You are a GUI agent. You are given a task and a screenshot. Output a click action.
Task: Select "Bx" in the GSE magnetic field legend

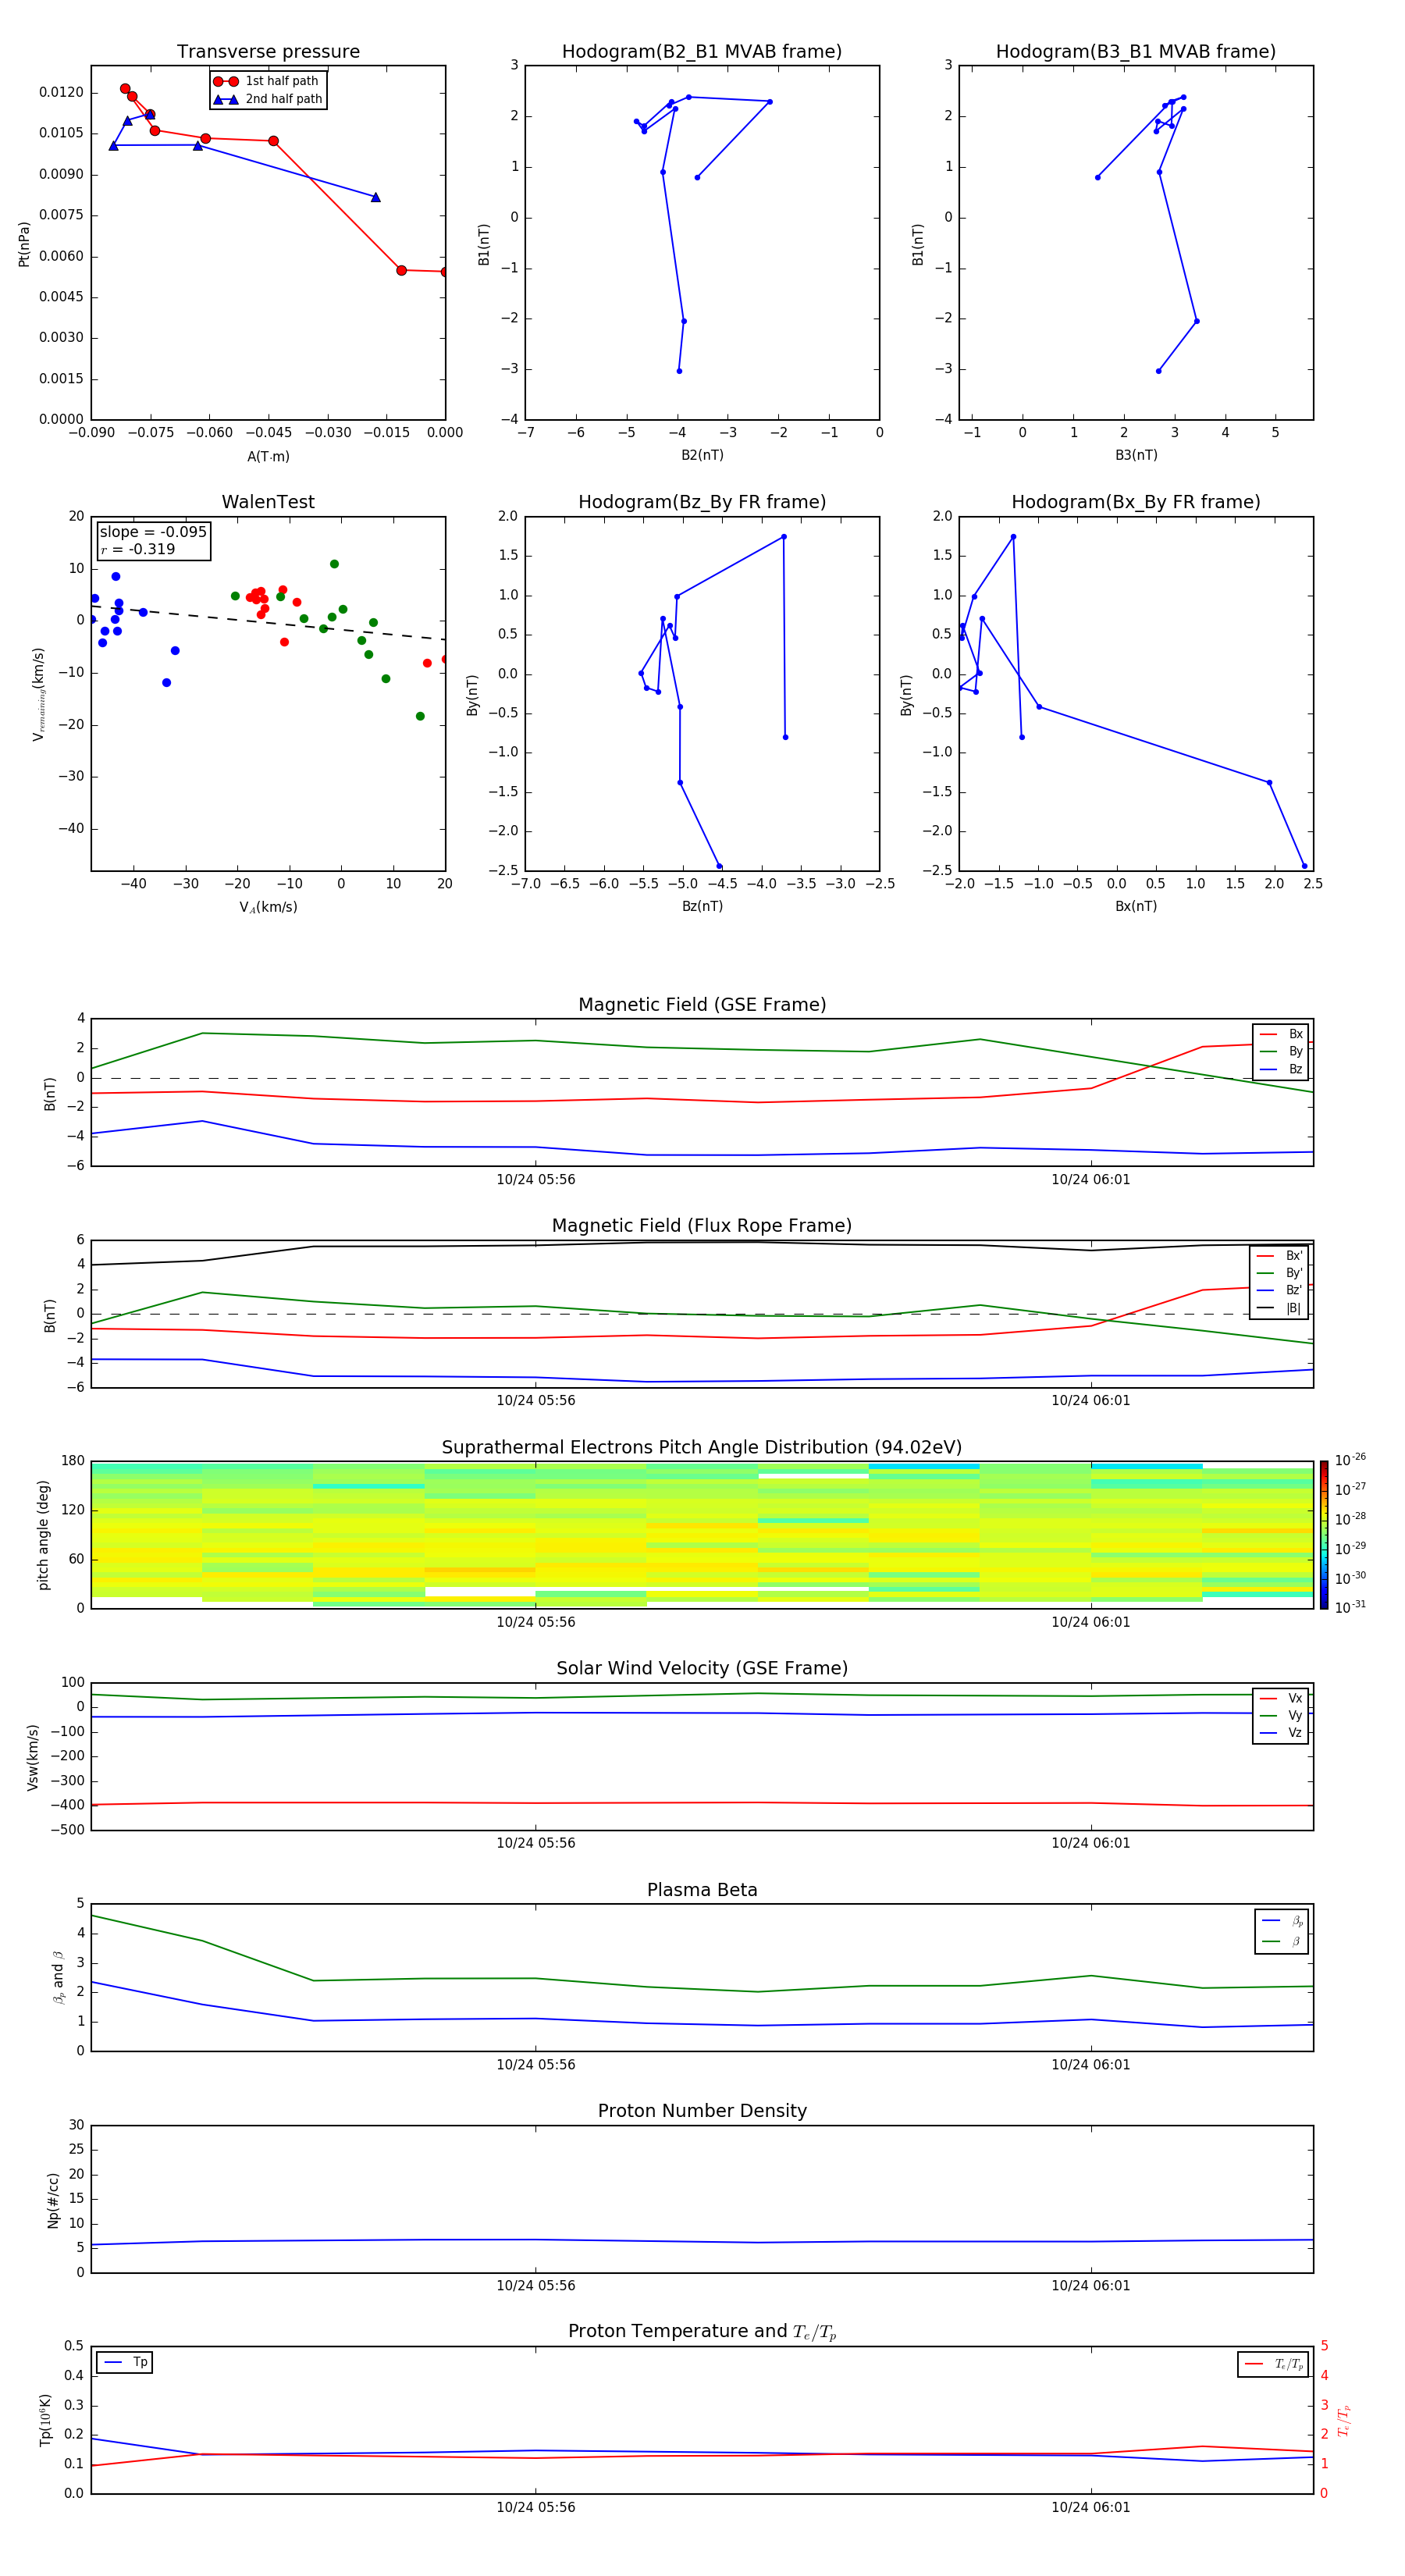[1282, 1034]
